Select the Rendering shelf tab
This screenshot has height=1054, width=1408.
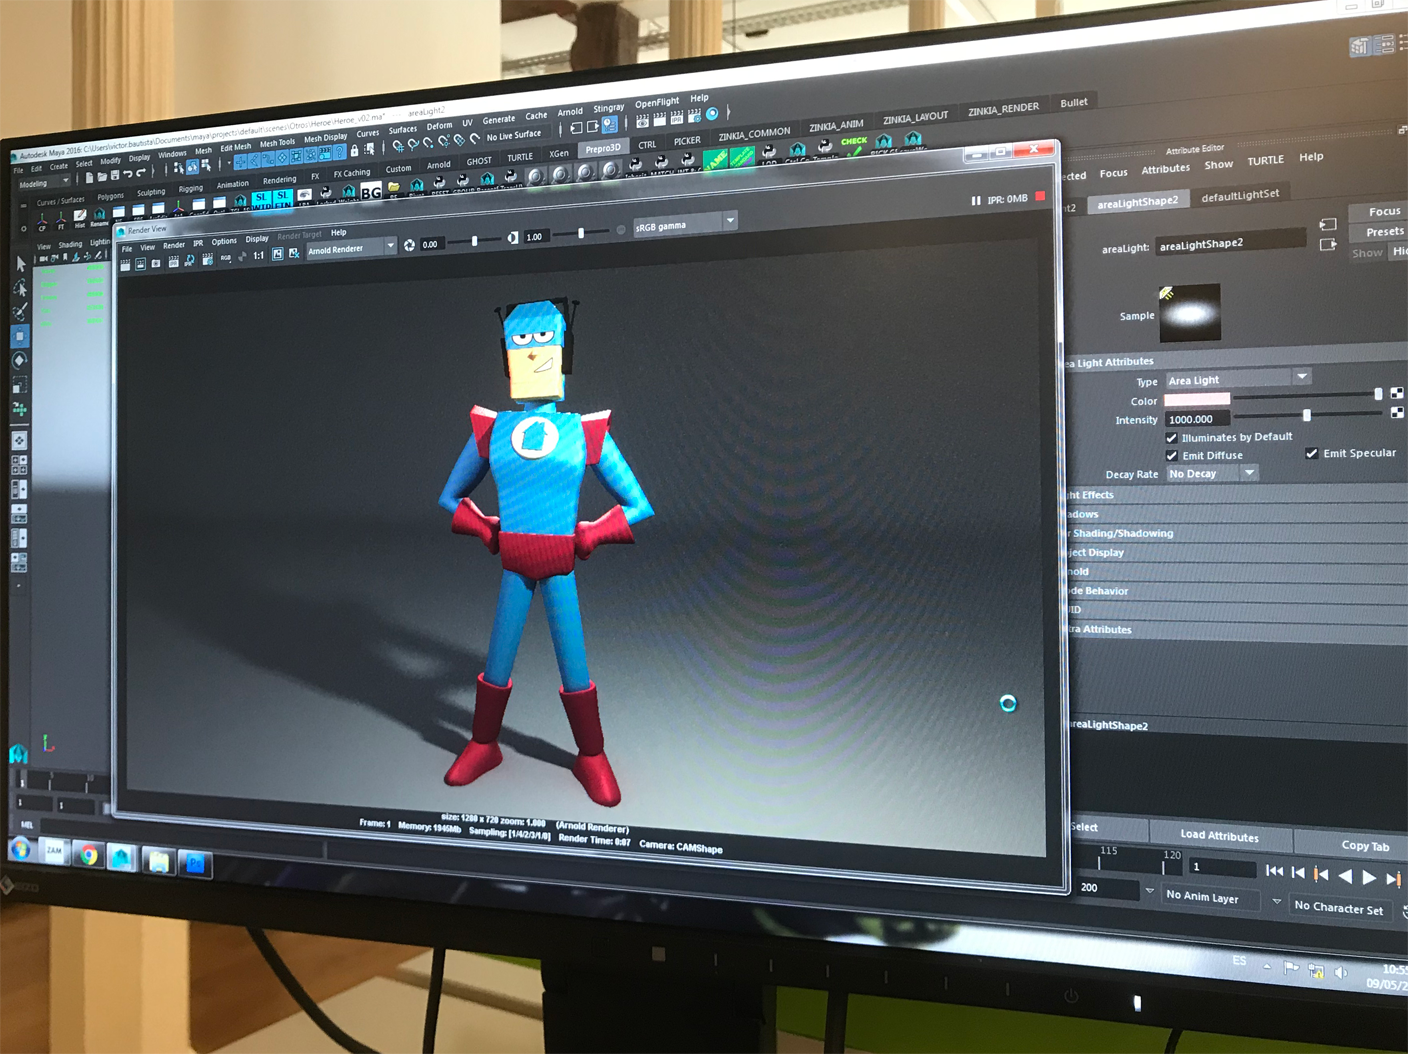(x=280, y=180)
